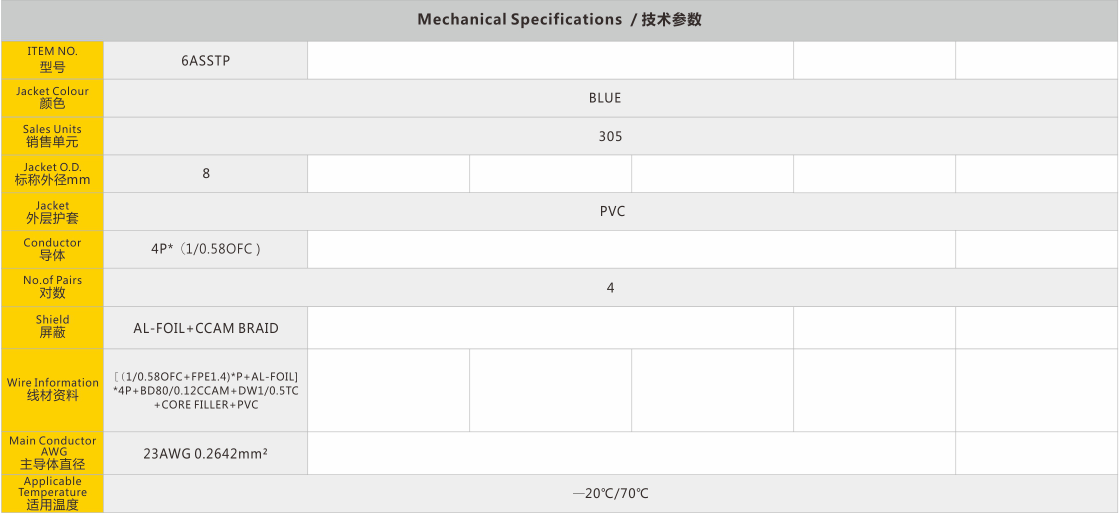This screenshot has height=514, width=1119.
Task: Click the BLUE jacket colour value
Action: tap(605, 98)
